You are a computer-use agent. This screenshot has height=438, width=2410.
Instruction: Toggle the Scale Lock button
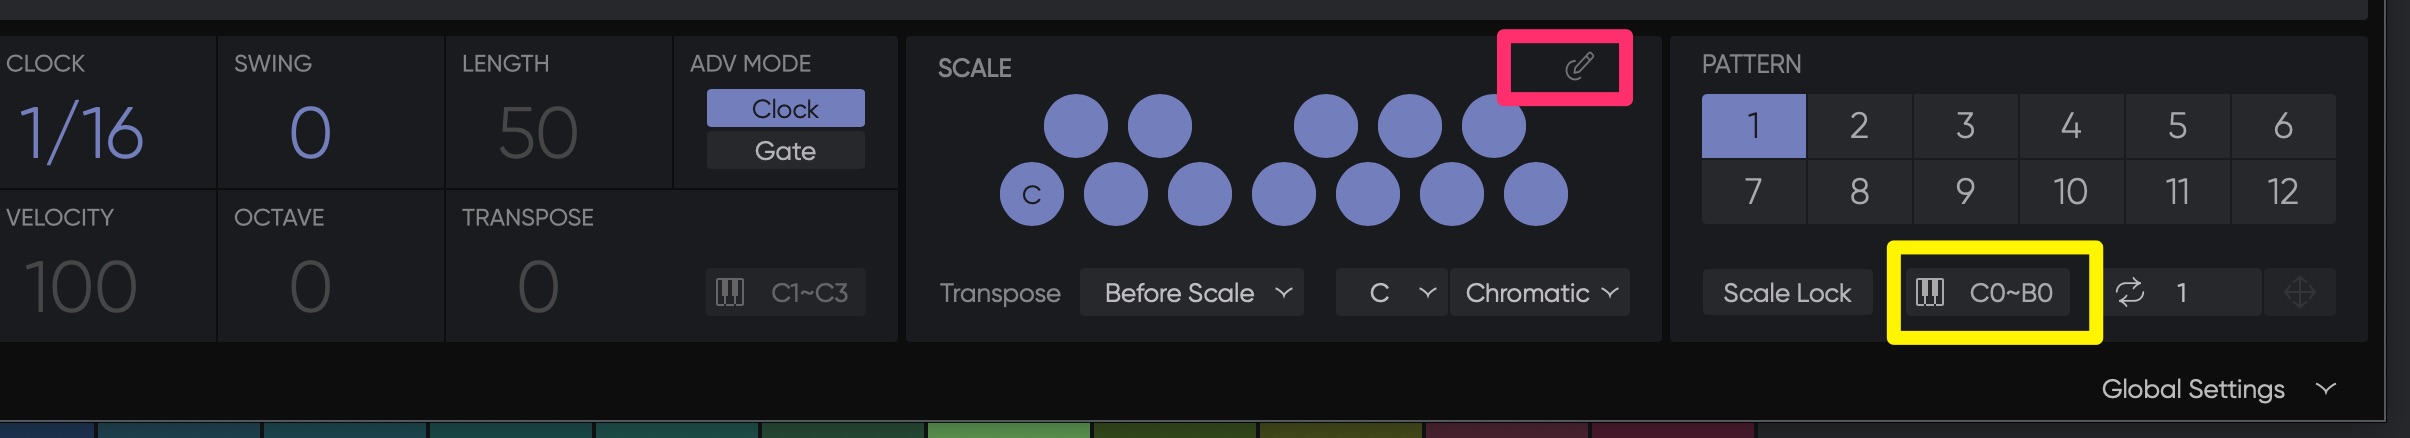tap(1786, 293)
